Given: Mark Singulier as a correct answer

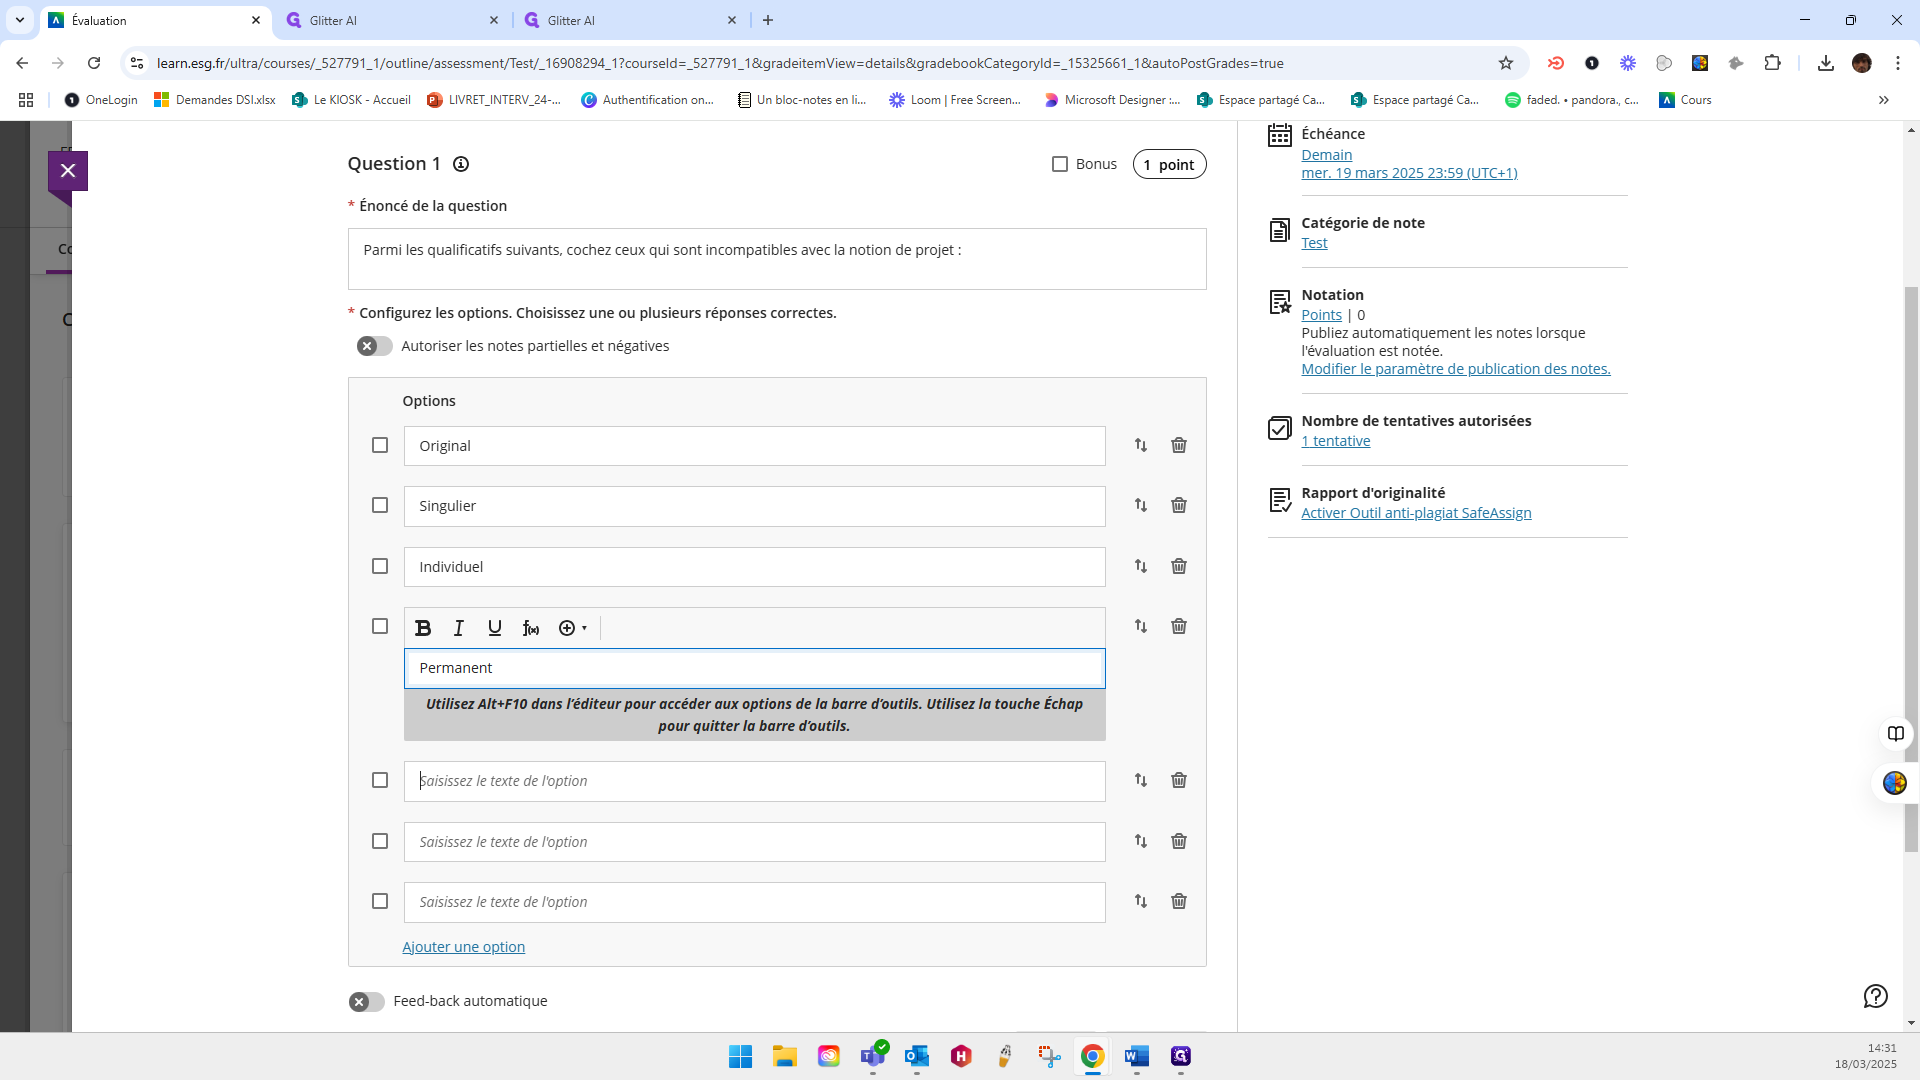Looking at the screenshot, I should 380,505.
